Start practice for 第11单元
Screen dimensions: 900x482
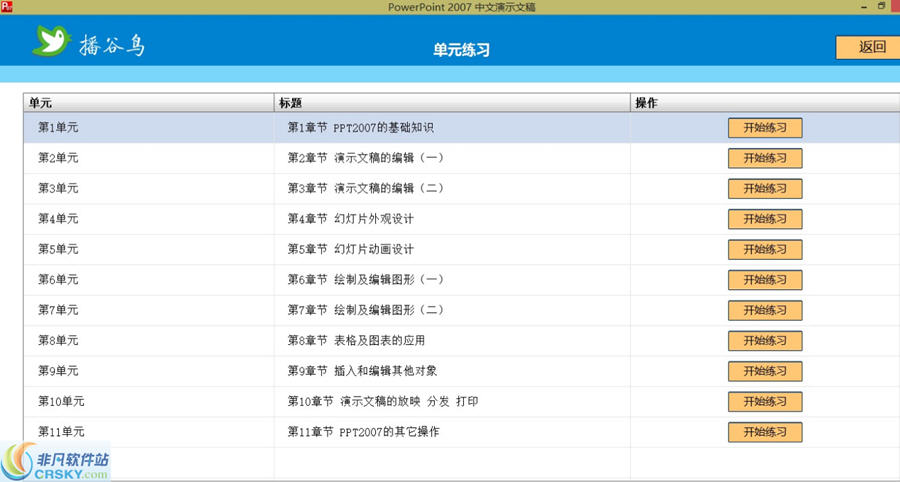point(765,432)
